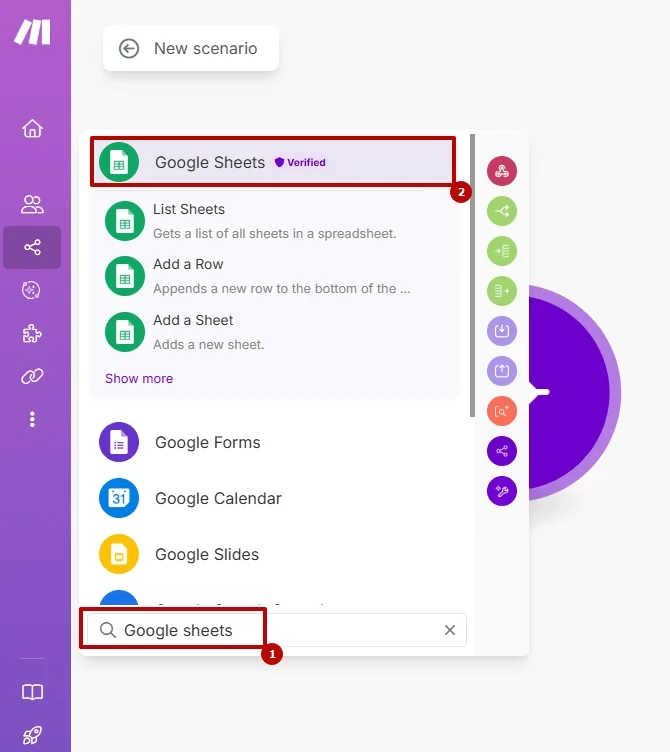Click the rocket icon in sidebar

[32, 735]
